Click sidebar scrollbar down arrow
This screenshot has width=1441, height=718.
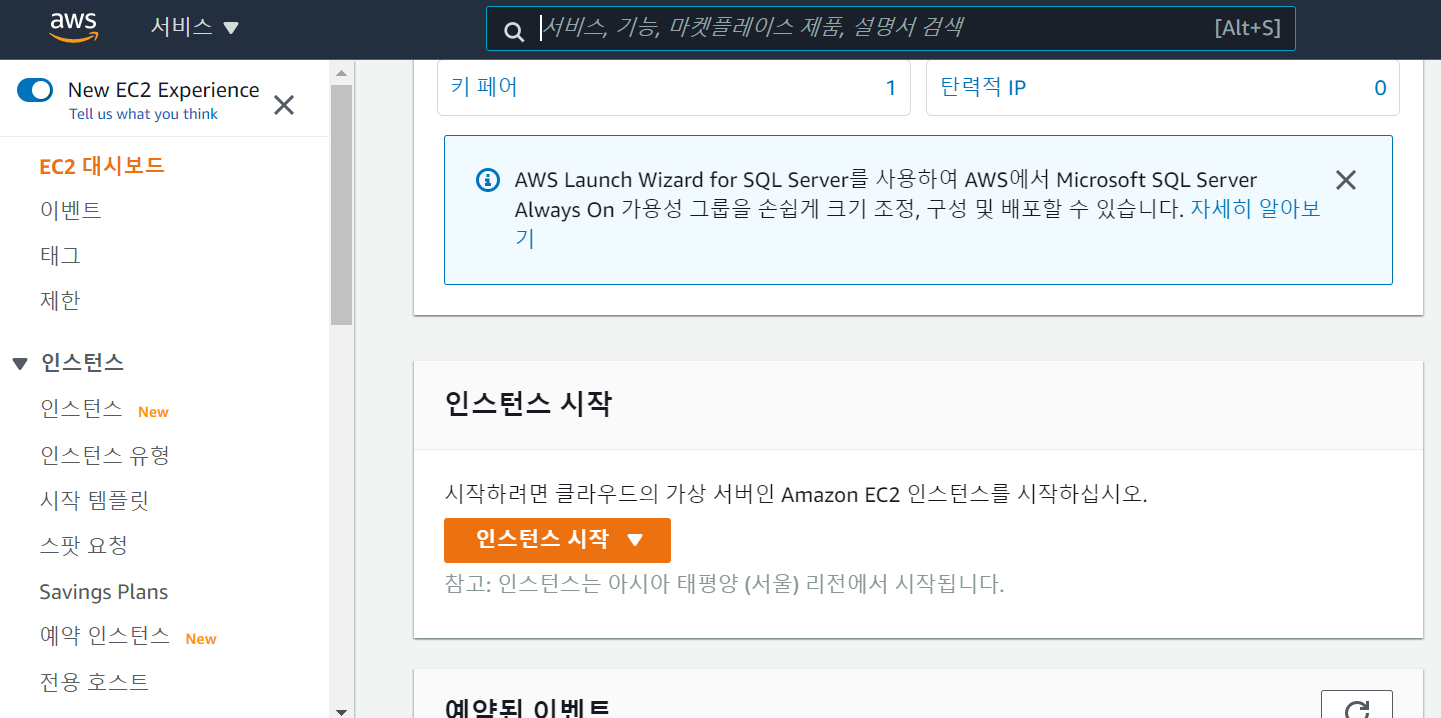point(341,711)
